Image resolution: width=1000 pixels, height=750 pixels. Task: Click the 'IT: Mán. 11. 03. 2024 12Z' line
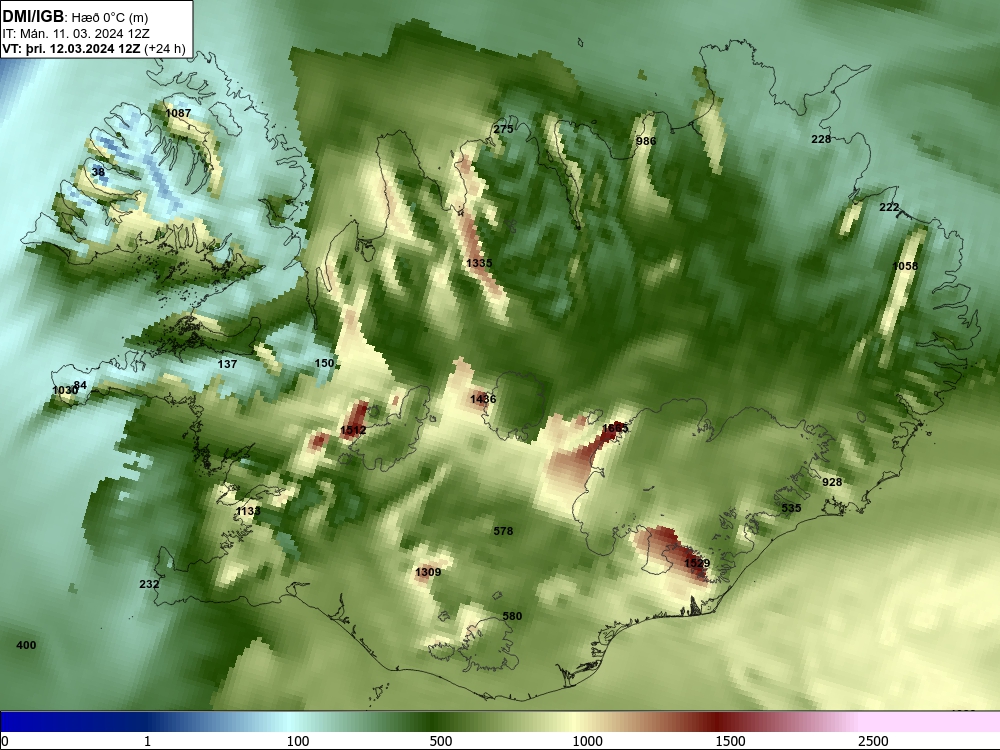(x=76, y=34)
